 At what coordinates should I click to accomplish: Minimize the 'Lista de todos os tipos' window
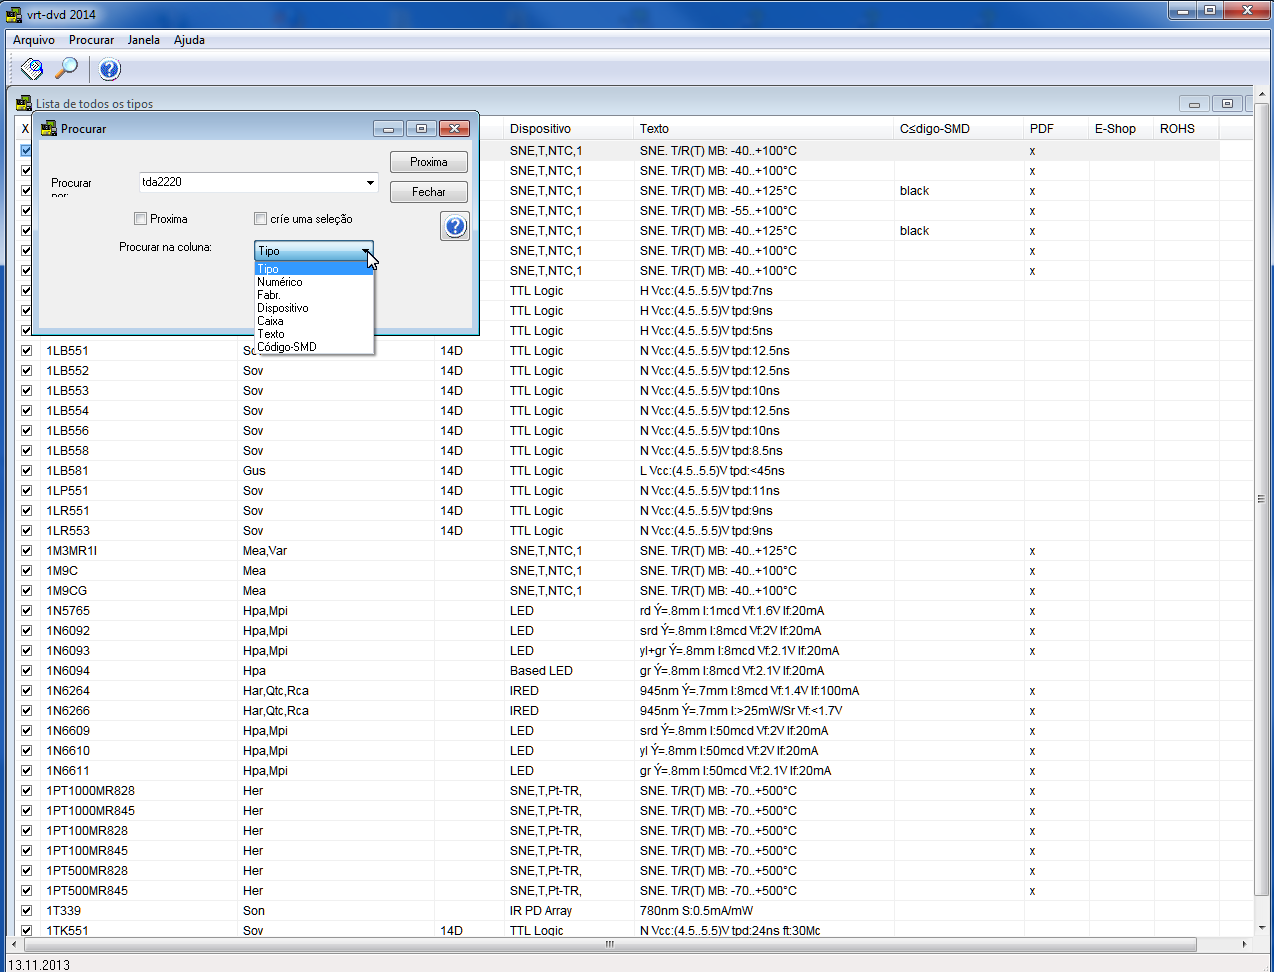1195,104
